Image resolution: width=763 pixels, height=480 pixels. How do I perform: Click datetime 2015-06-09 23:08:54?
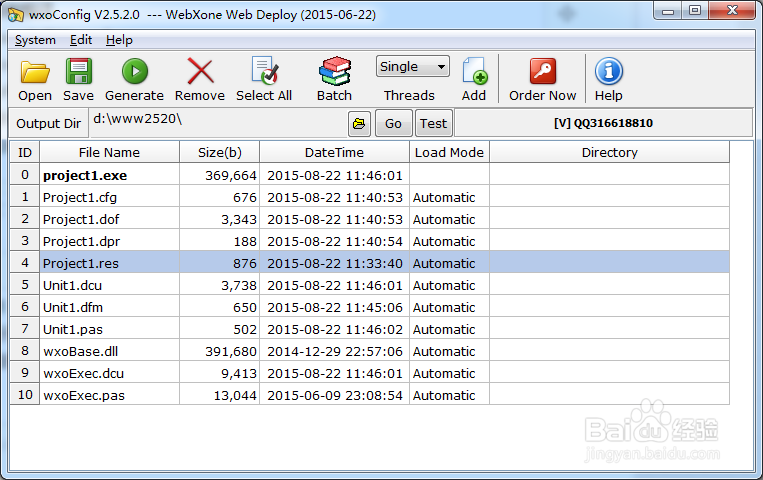tap(335, 395)
